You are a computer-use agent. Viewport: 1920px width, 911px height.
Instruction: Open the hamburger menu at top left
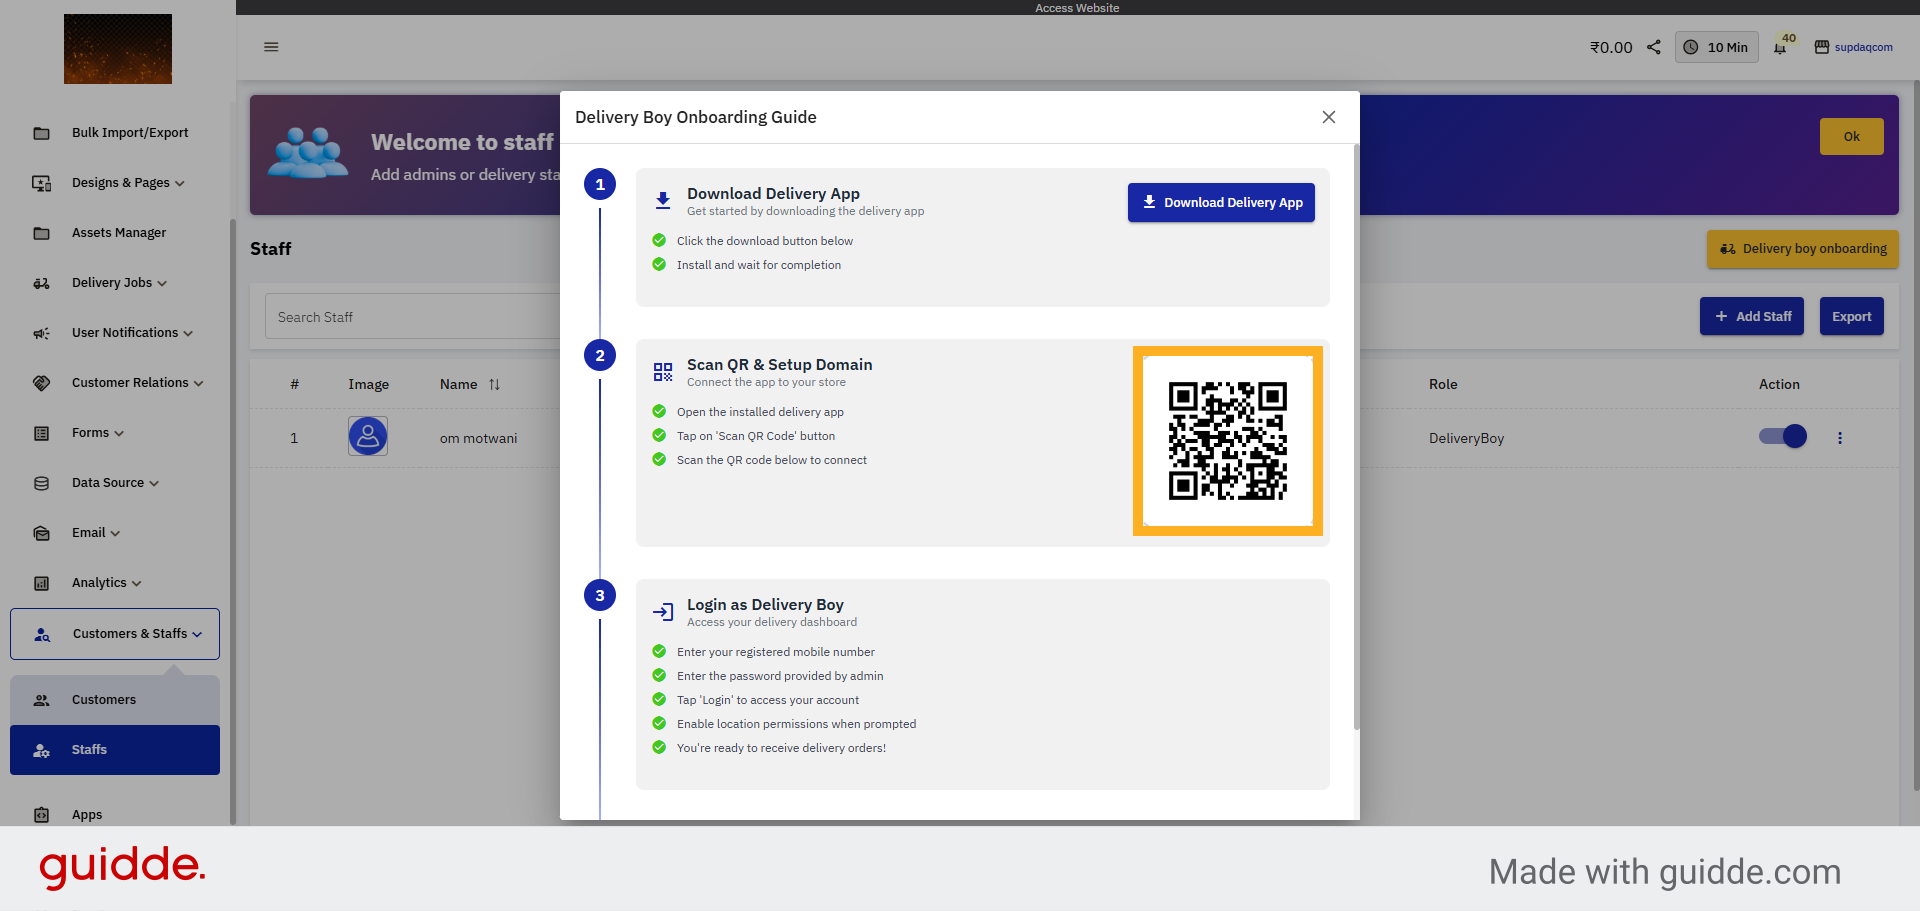[270, 47]
